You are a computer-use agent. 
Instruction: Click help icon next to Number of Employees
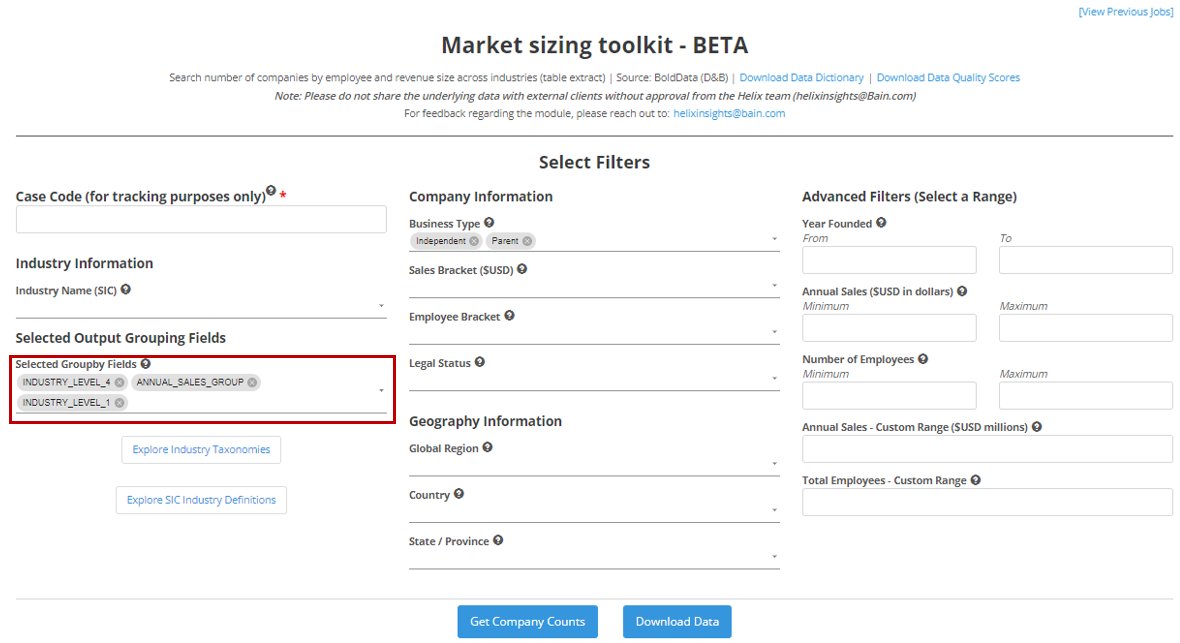tap(923, 359)
